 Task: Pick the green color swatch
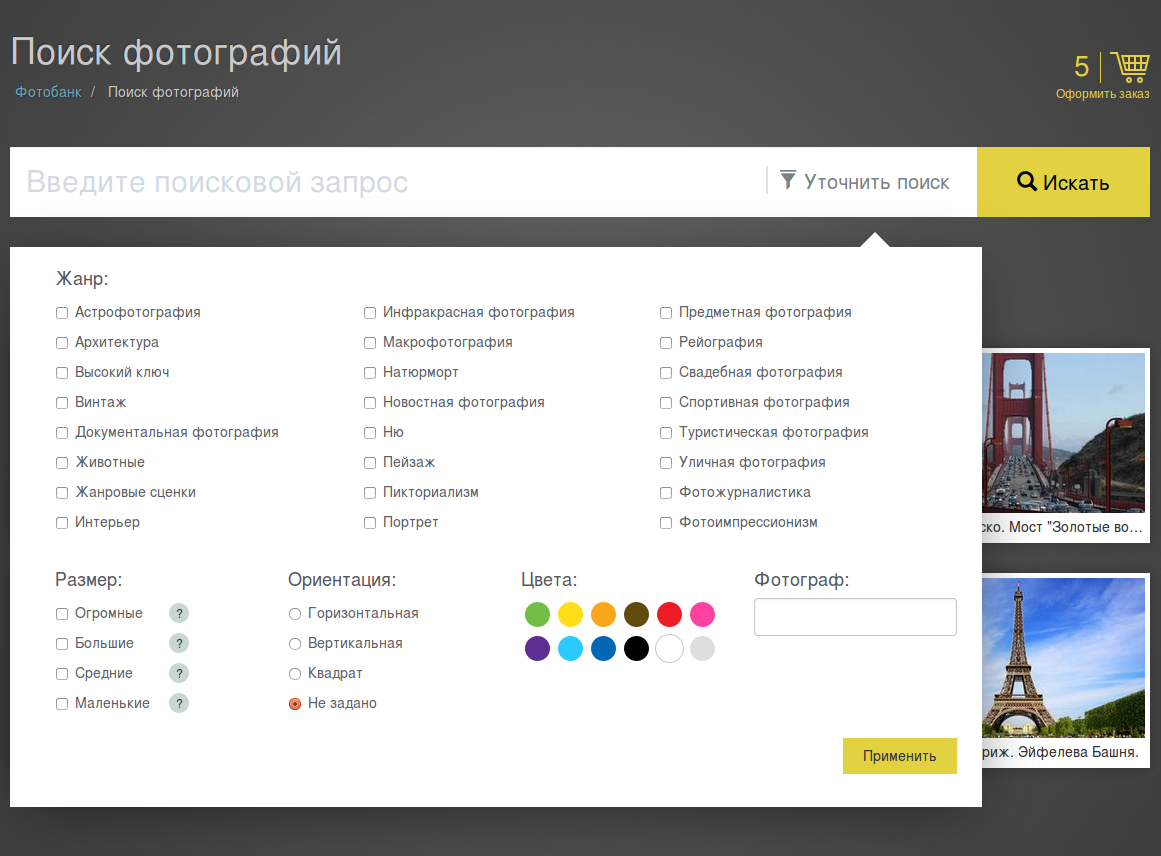pyautogui.click(x=537, y=614)
